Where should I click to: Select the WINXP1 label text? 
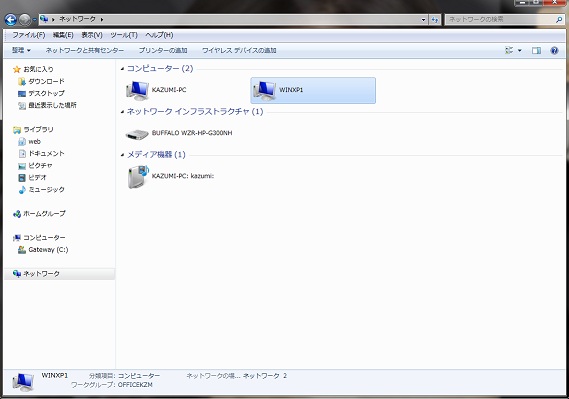(291, 90)
